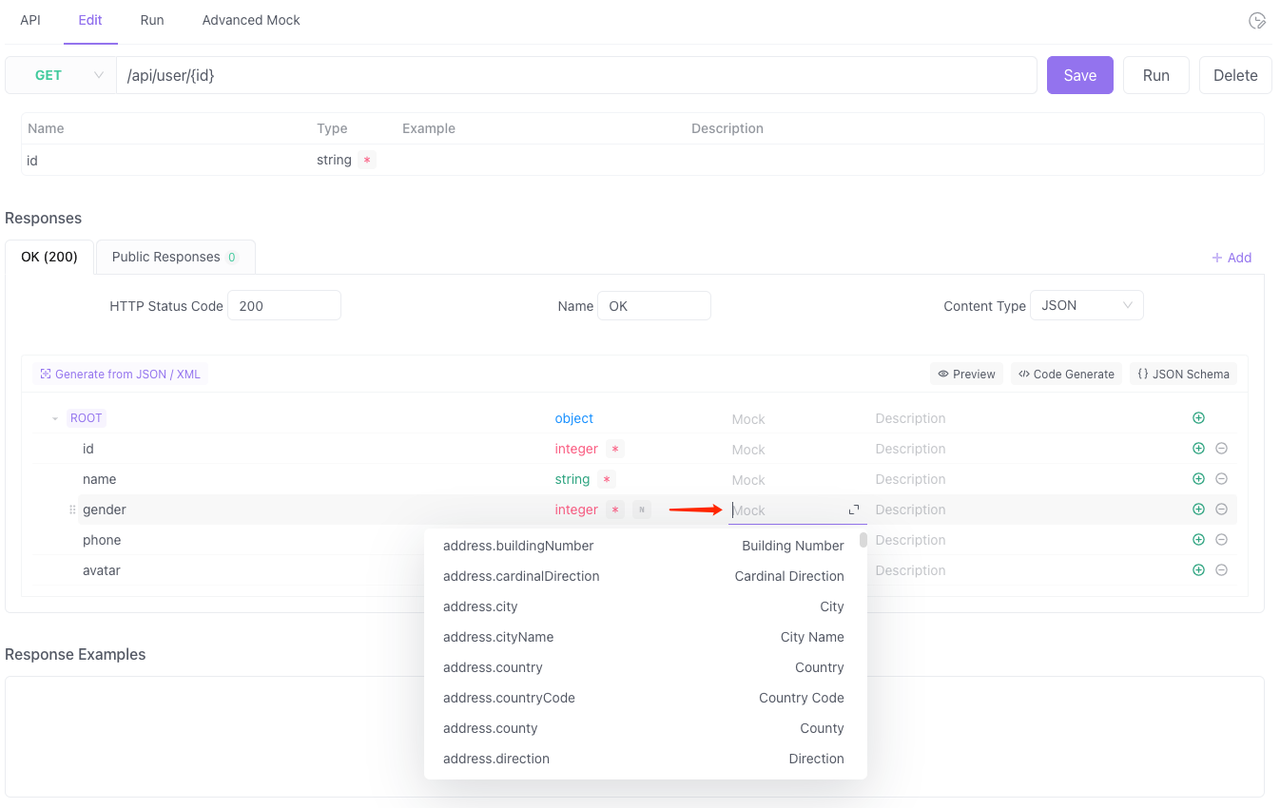Remove the id field with its minus icon
The height and width of the screenshot is (808, 1280).
coord(1221,448)
